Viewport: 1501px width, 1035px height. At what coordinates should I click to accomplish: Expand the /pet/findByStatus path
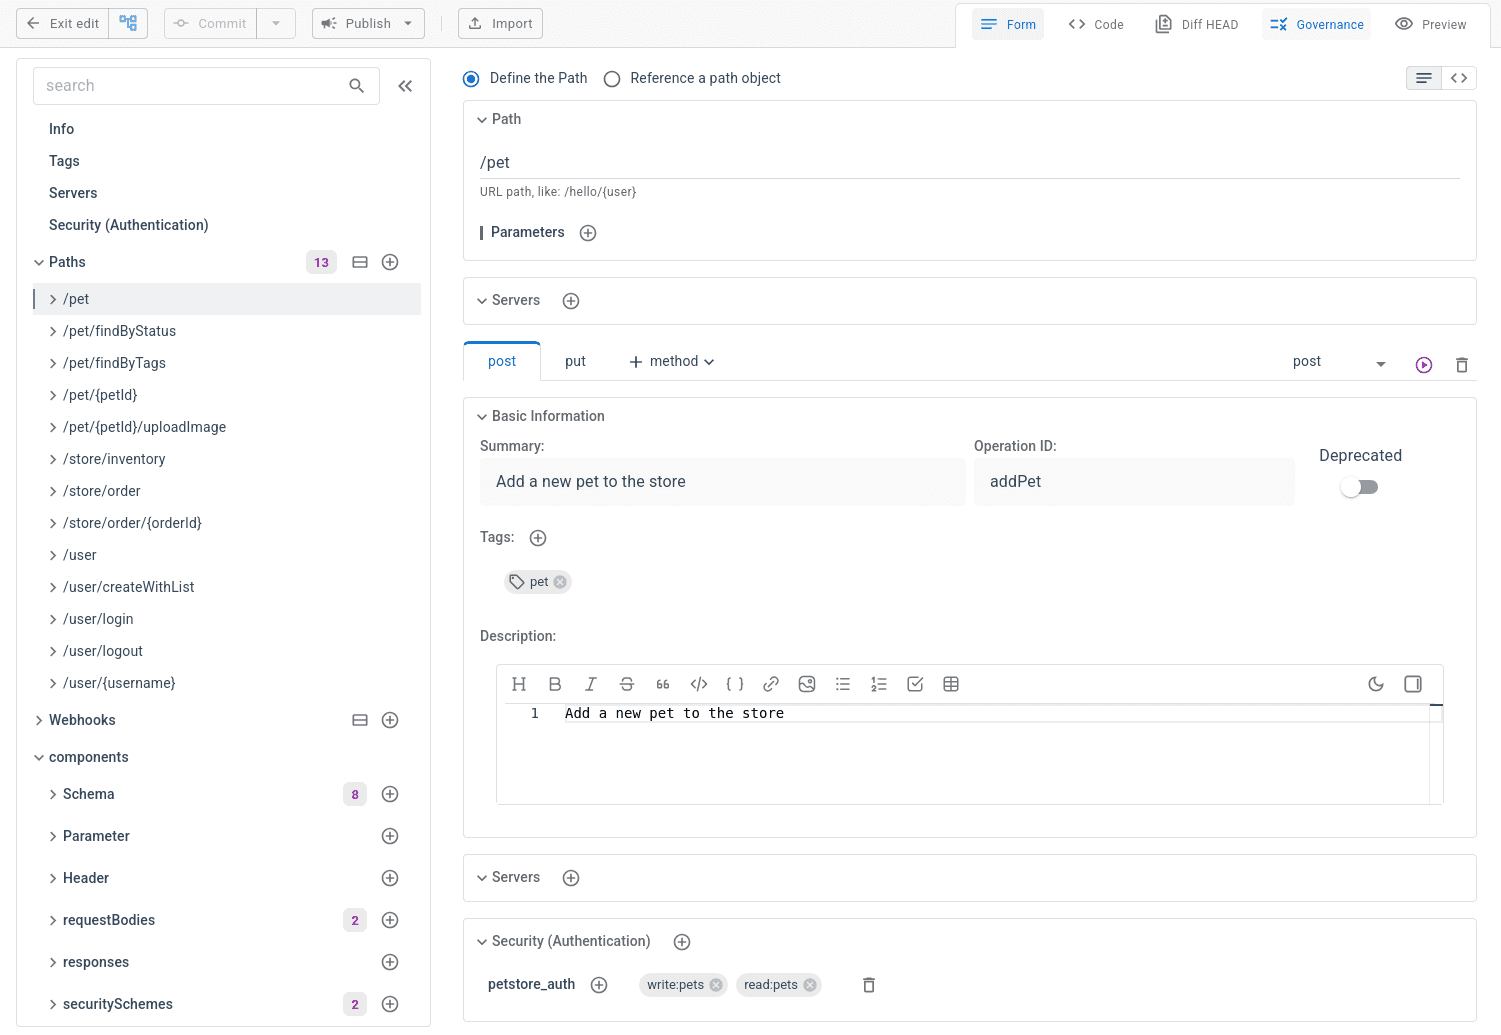coord(53,331)
